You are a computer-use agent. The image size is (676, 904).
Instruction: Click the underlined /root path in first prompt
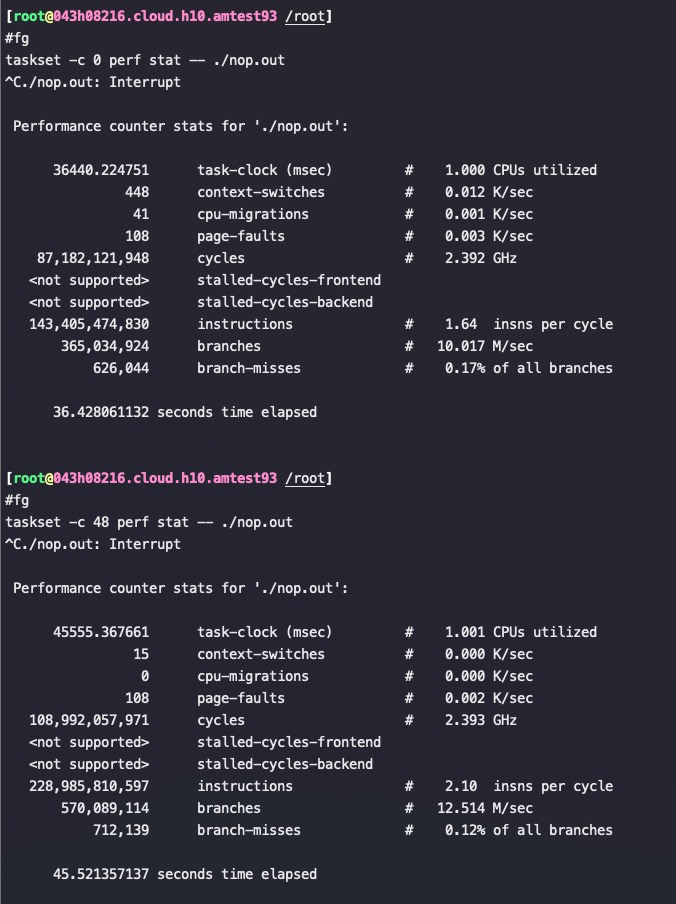pos(305,16)
